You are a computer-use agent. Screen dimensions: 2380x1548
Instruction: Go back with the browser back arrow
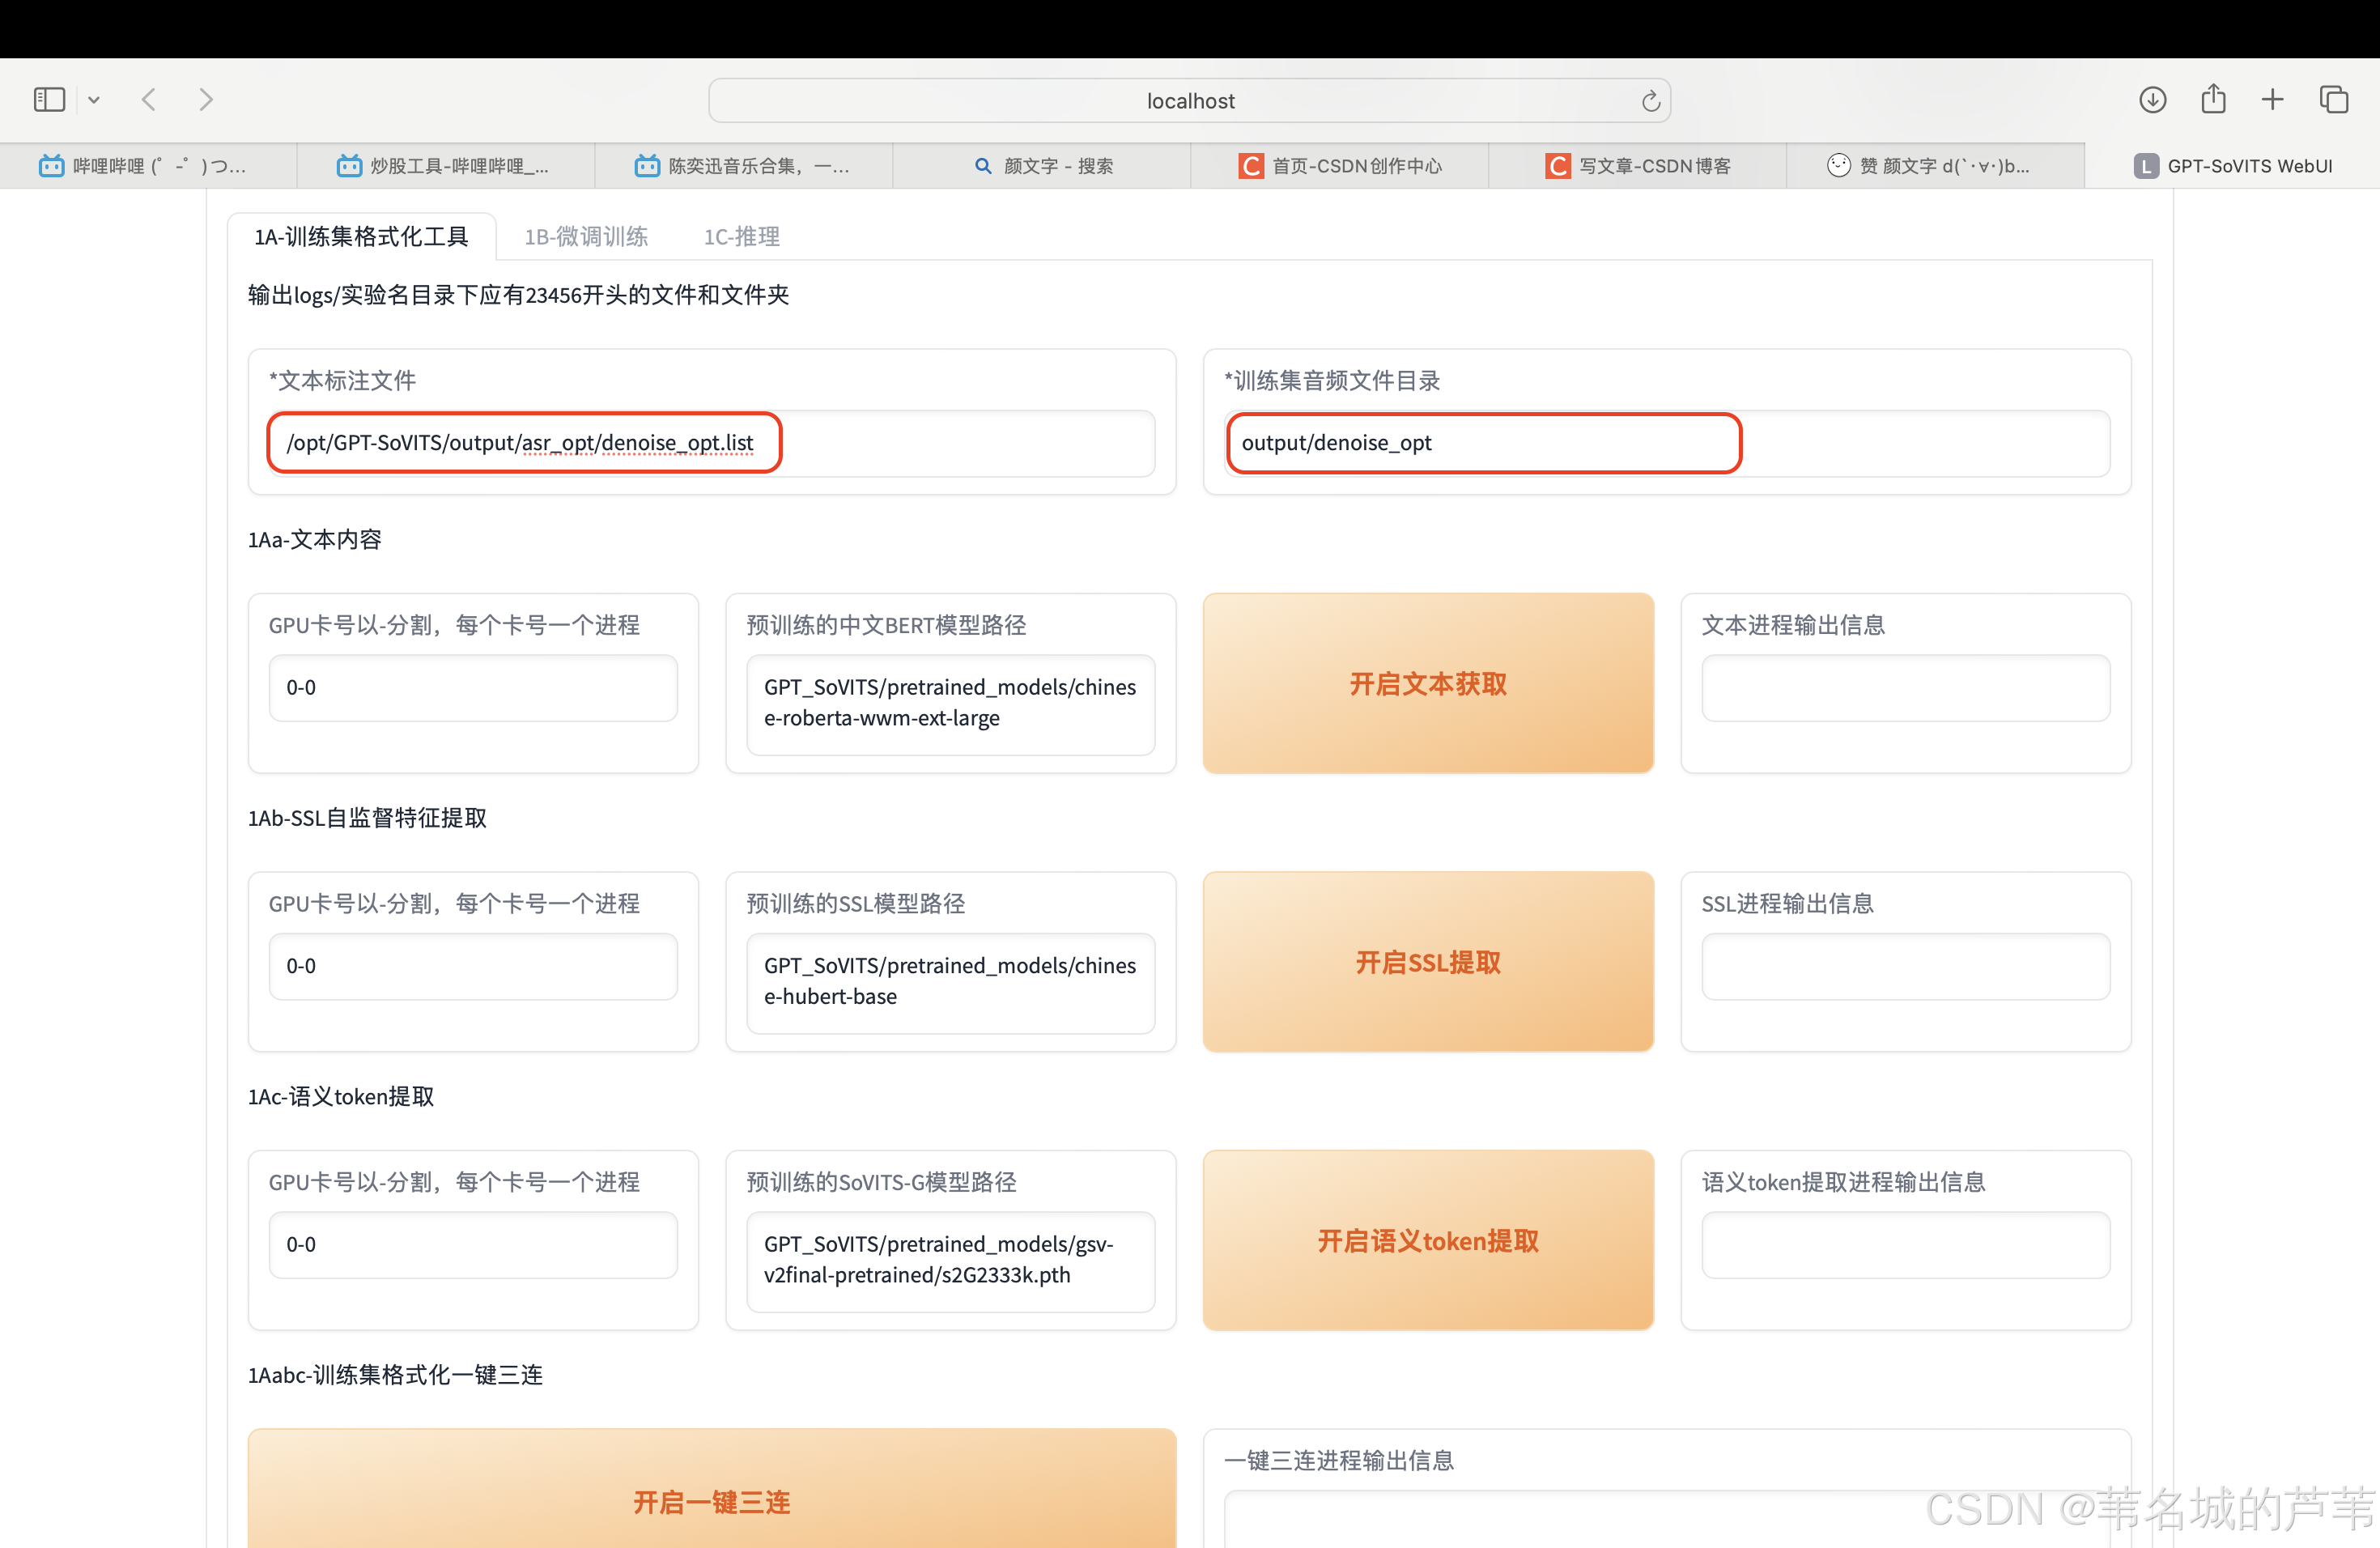(x=149, y=100)
